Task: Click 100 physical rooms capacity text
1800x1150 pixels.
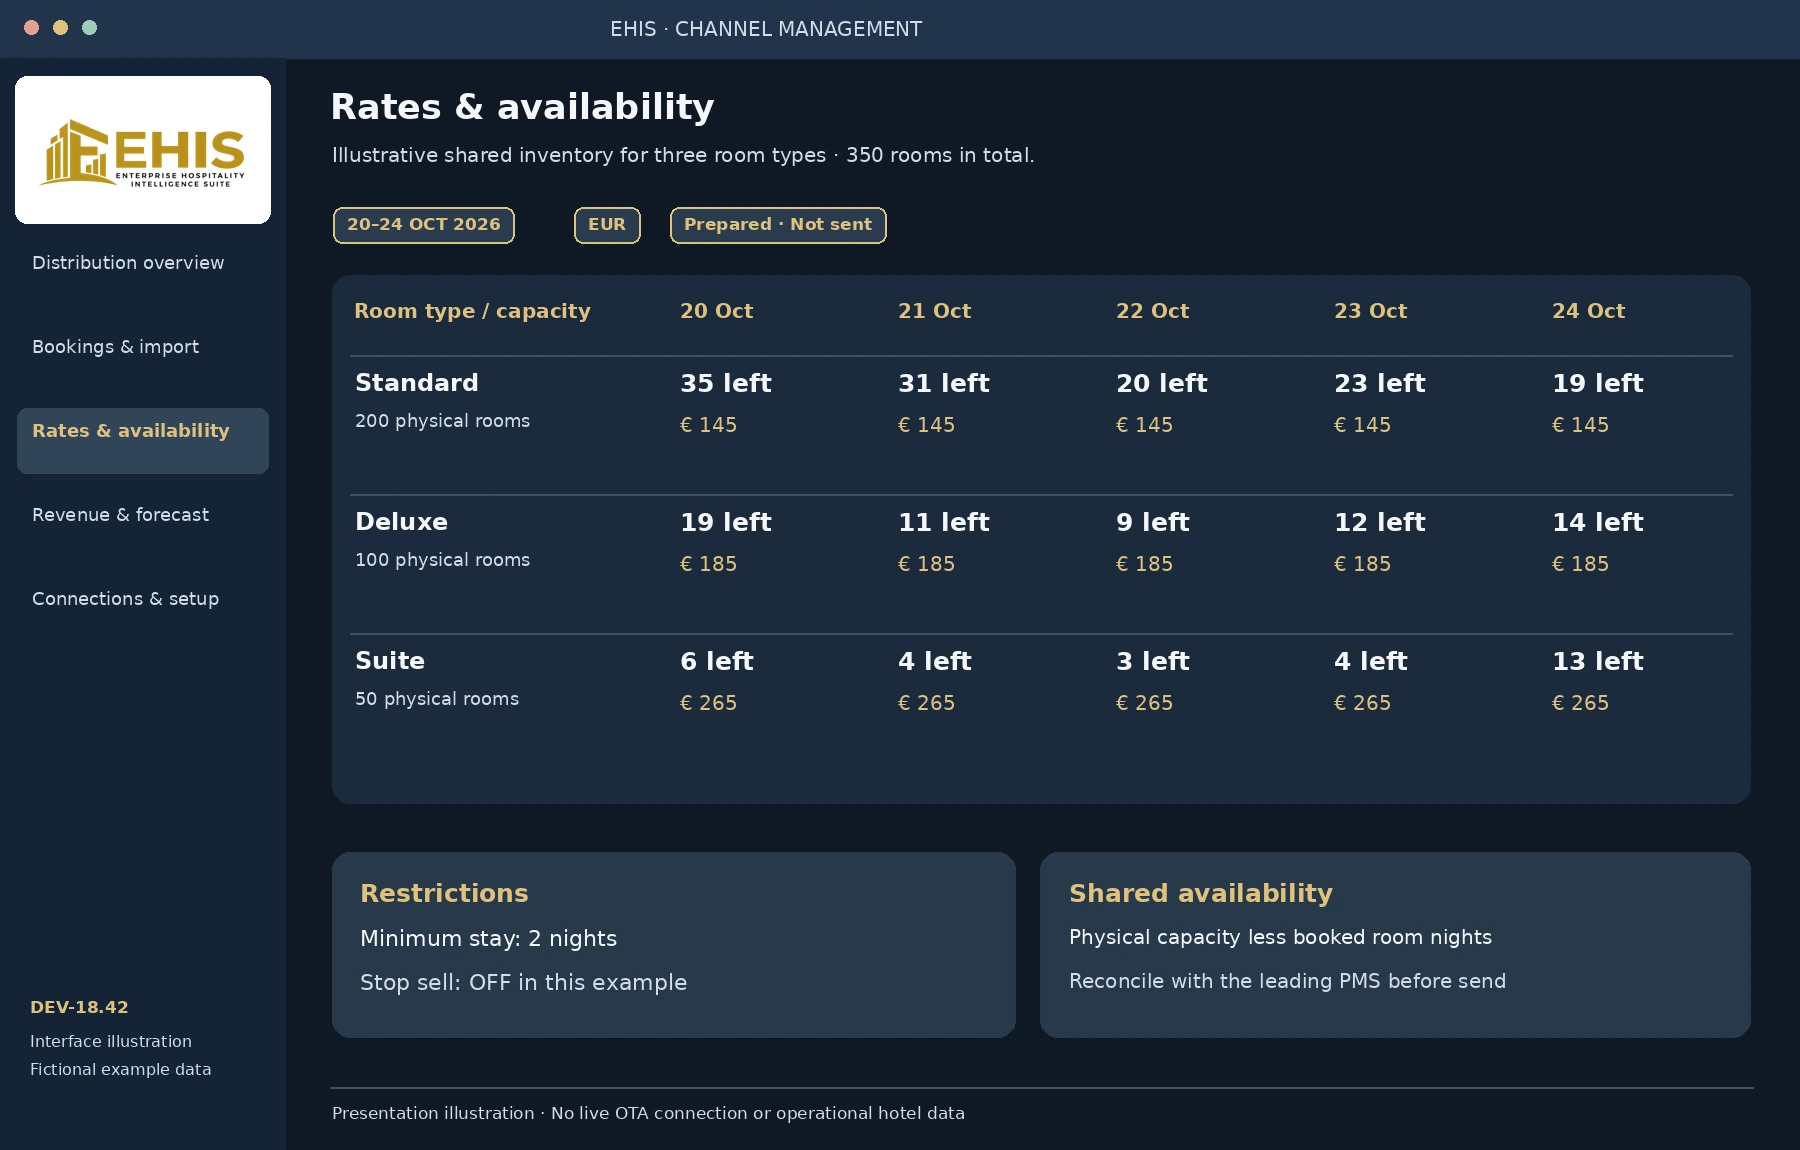Action: [443, 560]
